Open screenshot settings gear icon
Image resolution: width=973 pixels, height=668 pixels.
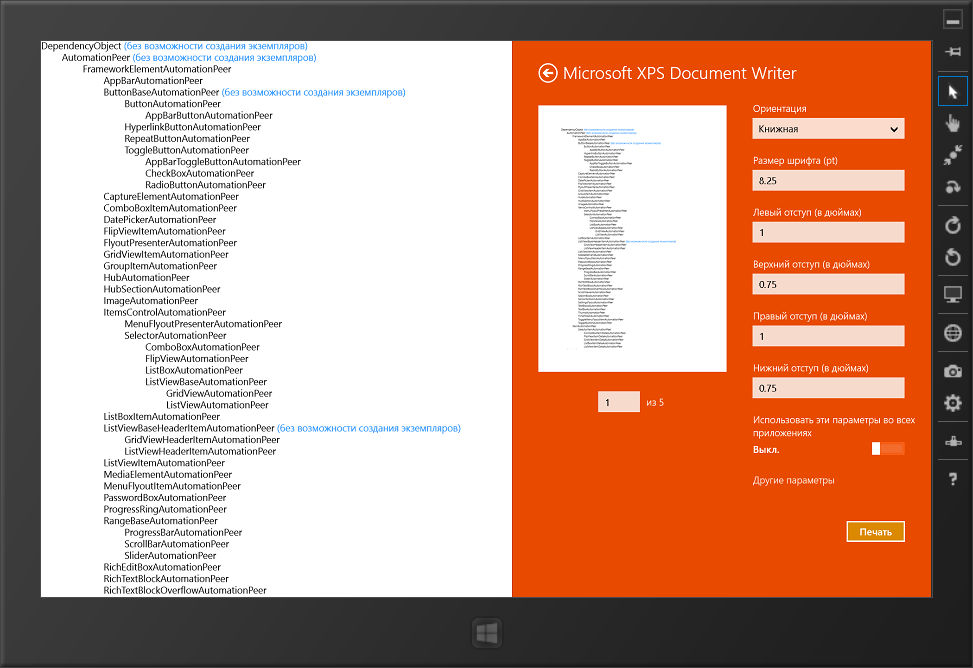[953, 402]
